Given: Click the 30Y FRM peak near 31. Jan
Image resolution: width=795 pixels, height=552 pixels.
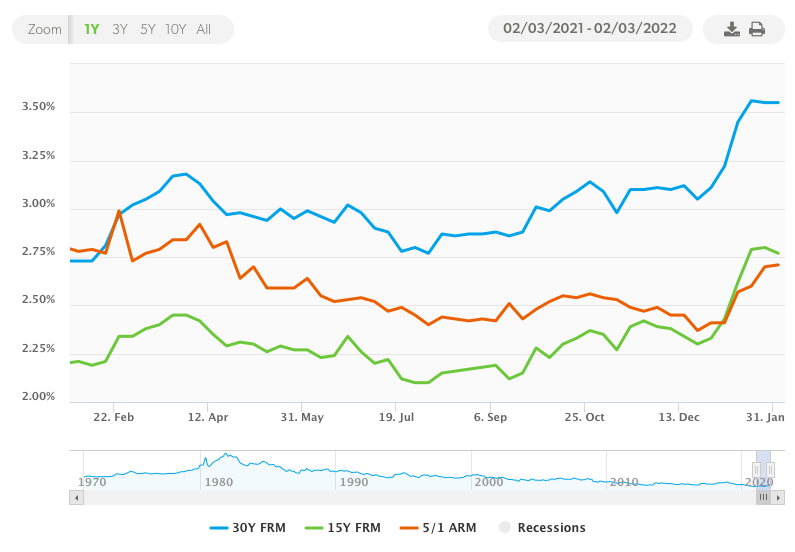Looking at the screenshot, I should 752,101.
